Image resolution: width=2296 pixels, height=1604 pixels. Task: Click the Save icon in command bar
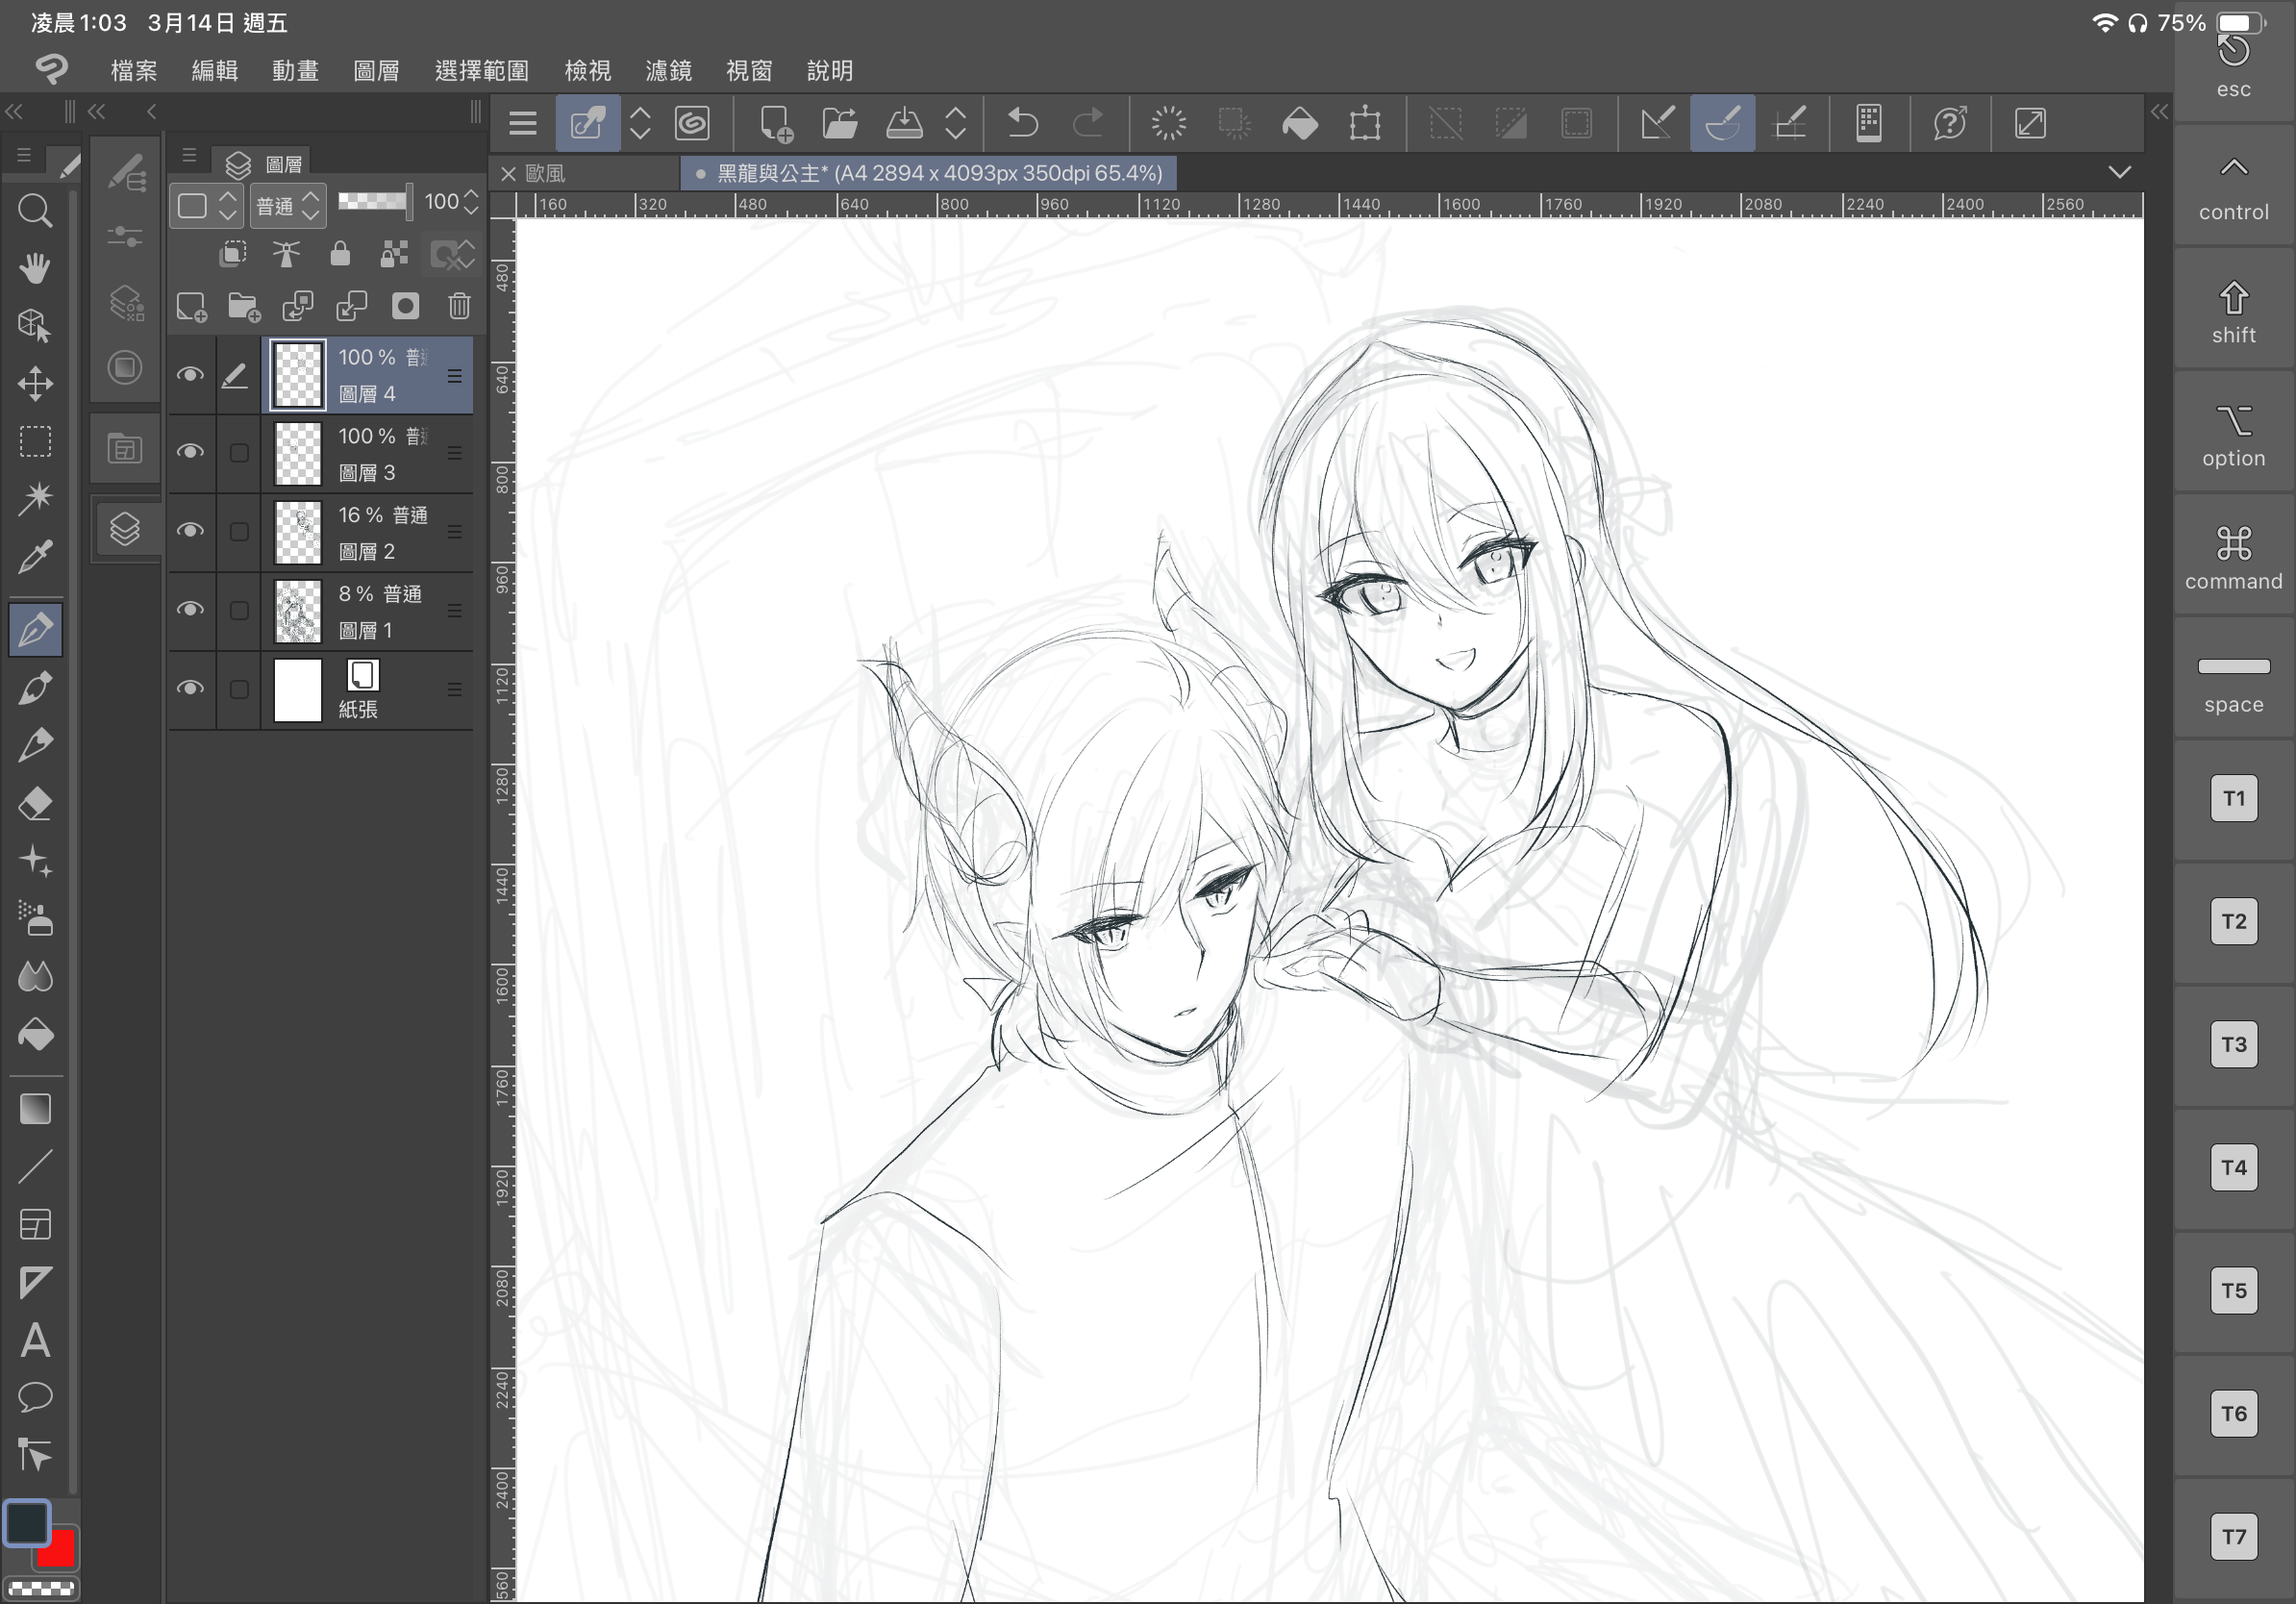tap(904, 123)
